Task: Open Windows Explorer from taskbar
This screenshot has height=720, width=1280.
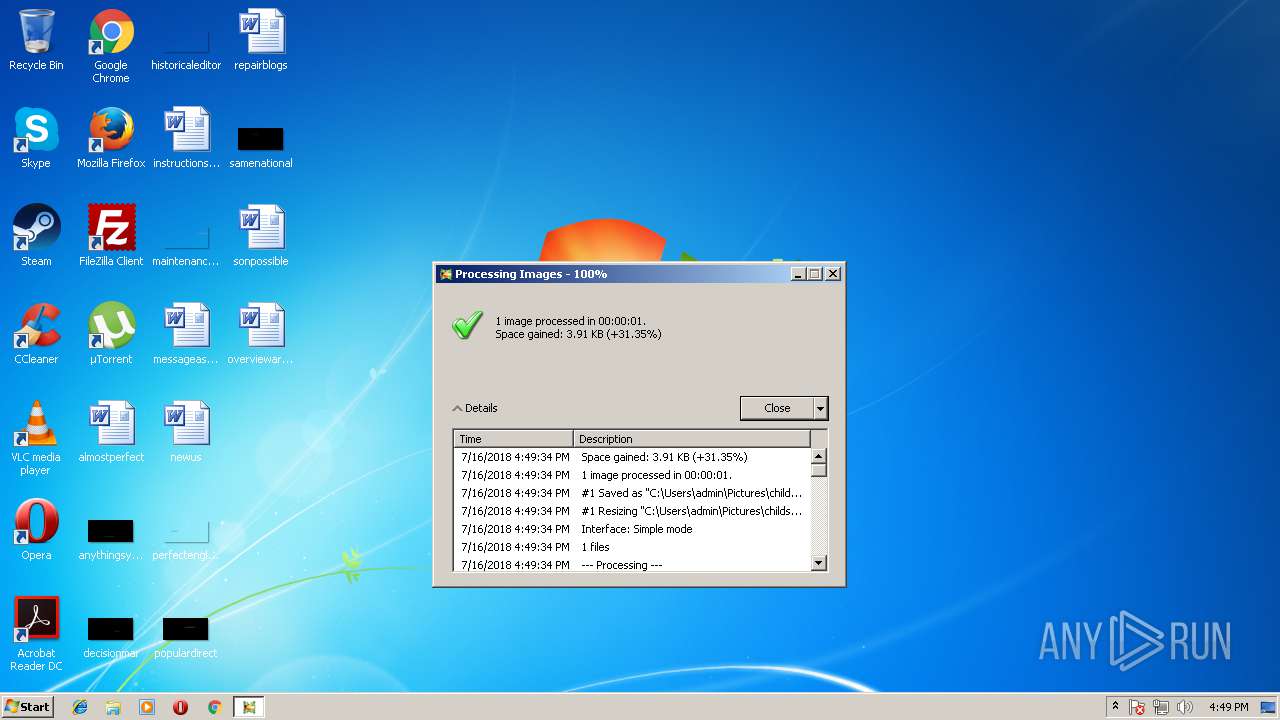Action: (x=113, y=707)
